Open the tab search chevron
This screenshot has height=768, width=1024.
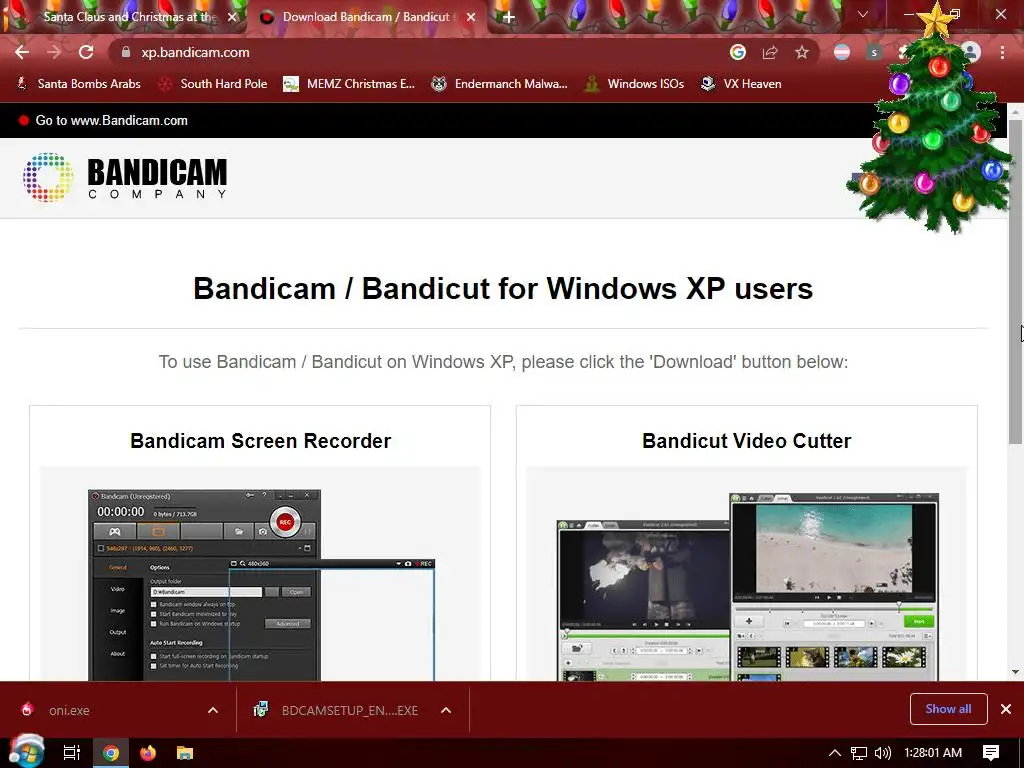(863, 14)
